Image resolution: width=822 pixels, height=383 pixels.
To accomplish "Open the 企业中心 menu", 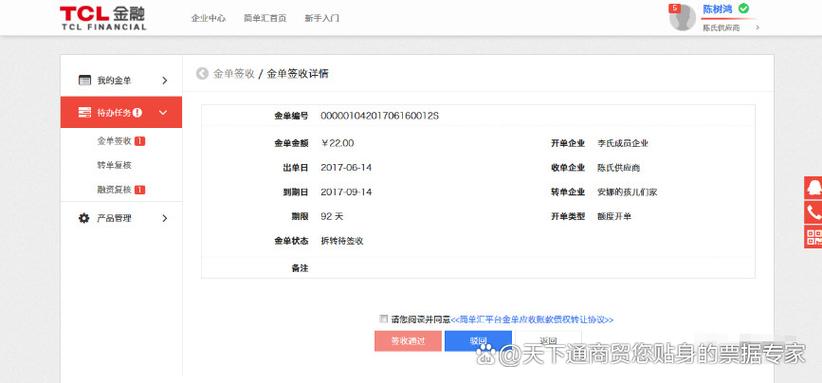I will [x=208, y=18].
